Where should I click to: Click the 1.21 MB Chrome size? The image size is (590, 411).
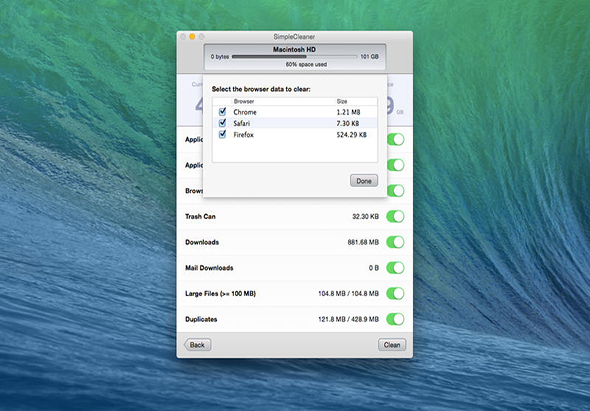click(348, 112)
